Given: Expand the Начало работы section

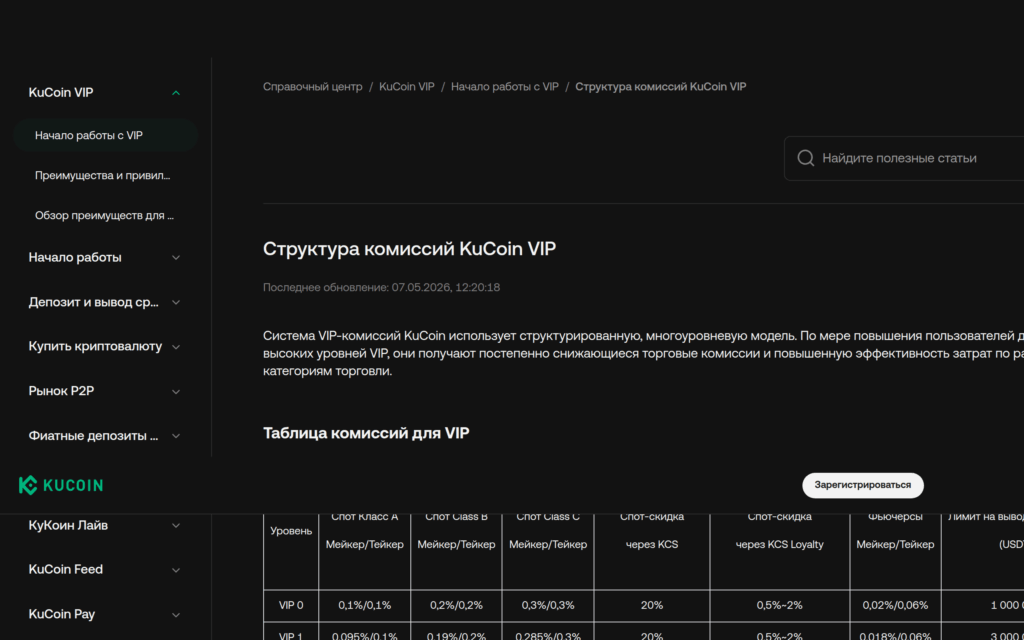Looking at the screenshot, I should (176, 257).
